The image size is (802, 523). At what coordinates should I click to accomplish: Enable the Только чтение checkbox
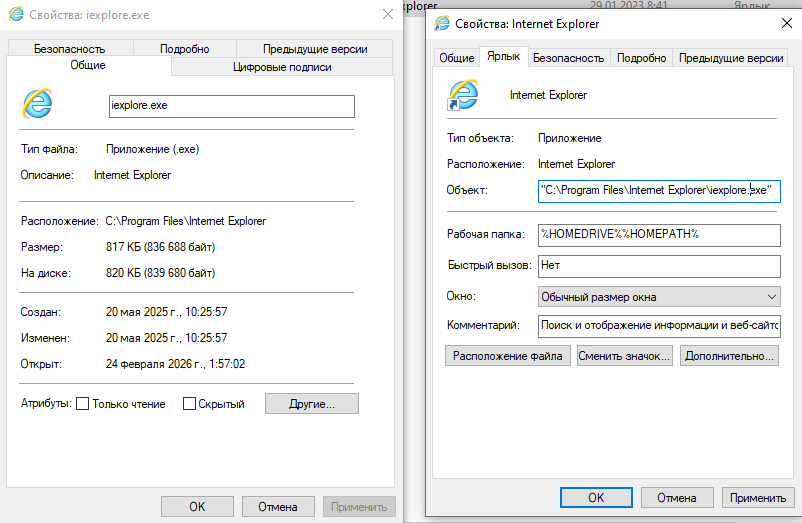[x=82, y=404]
